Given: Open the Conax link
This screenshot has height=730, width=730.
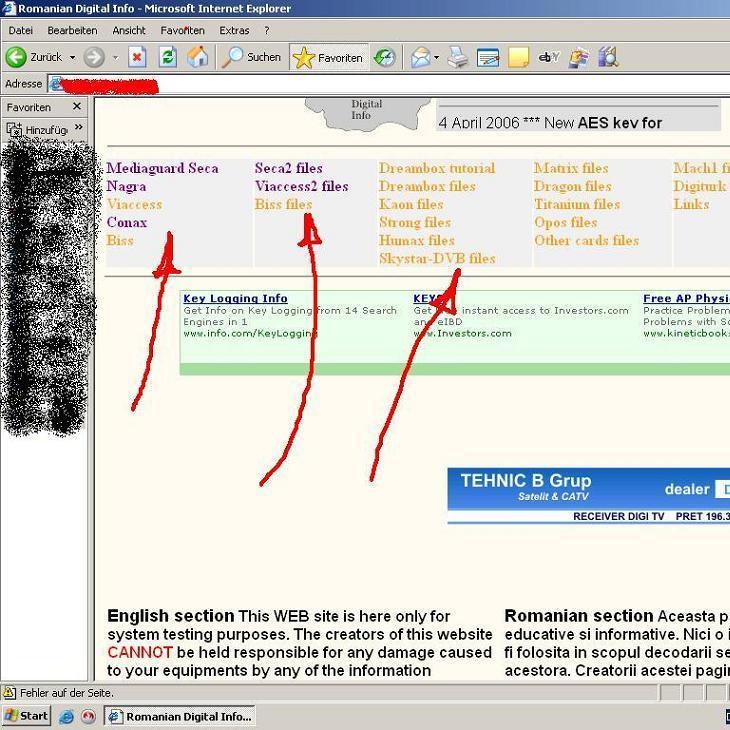Looking at the screenshot, I should point(127,222).
